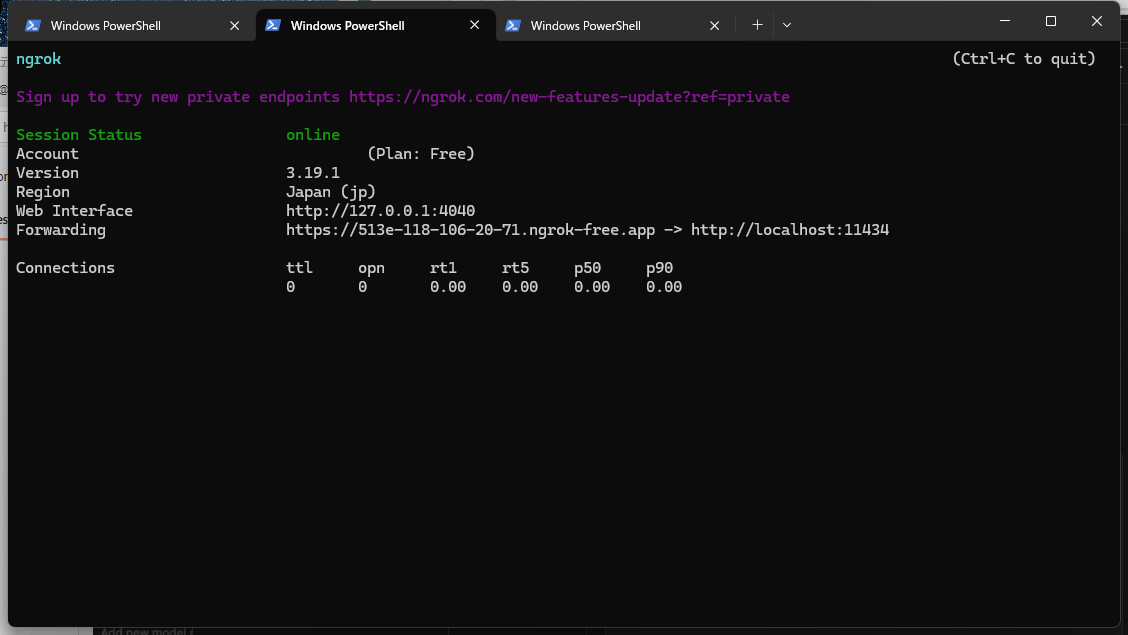The image size is (1128, 635).
Task: Click the 'Region' label
Action: click(43, 192)
